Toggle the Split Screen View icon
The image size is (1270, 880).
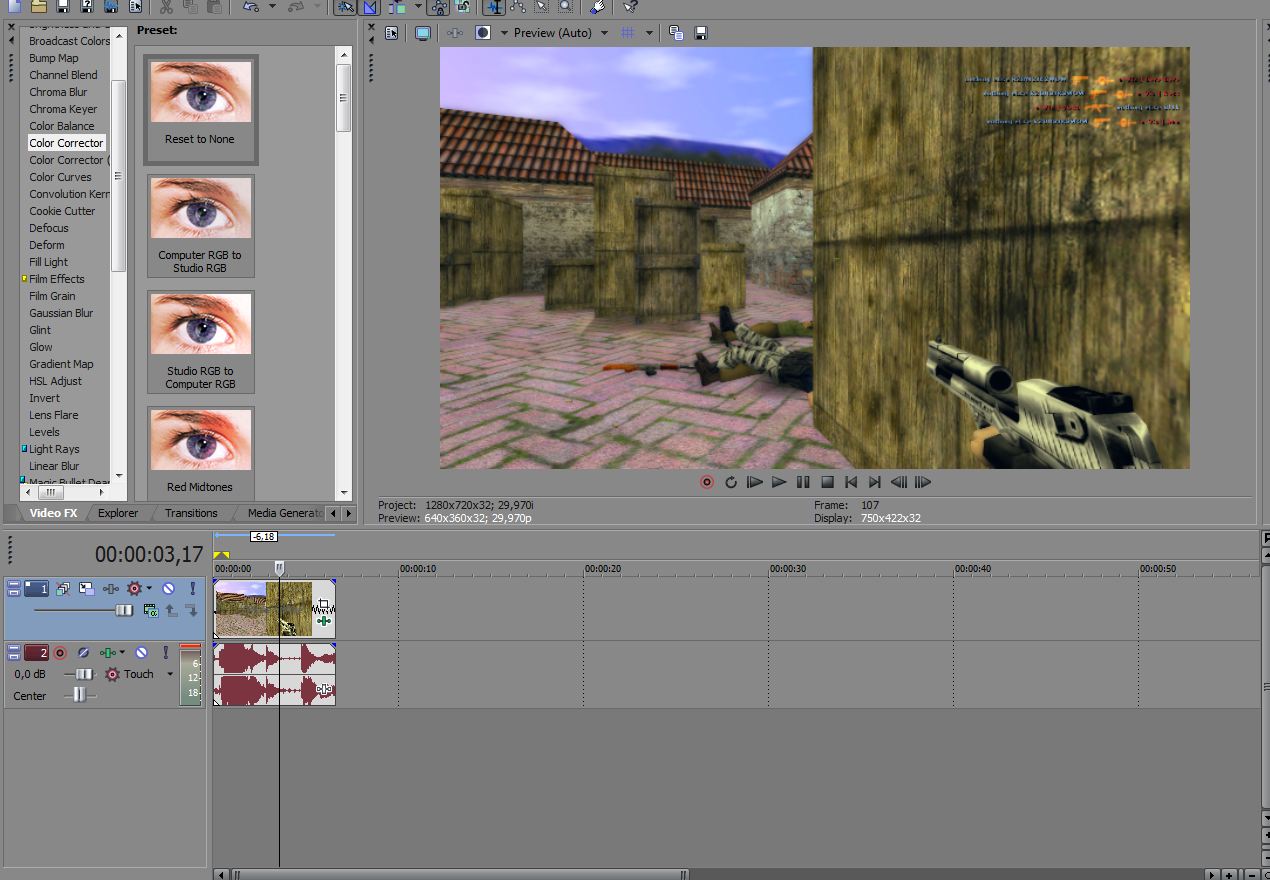(x=483, y=33)
